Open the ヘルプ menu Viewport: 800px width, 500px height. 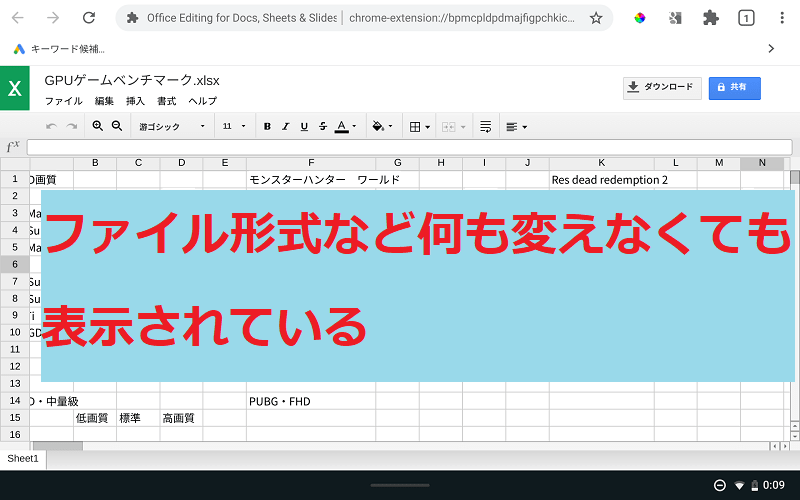coord(203,101)
